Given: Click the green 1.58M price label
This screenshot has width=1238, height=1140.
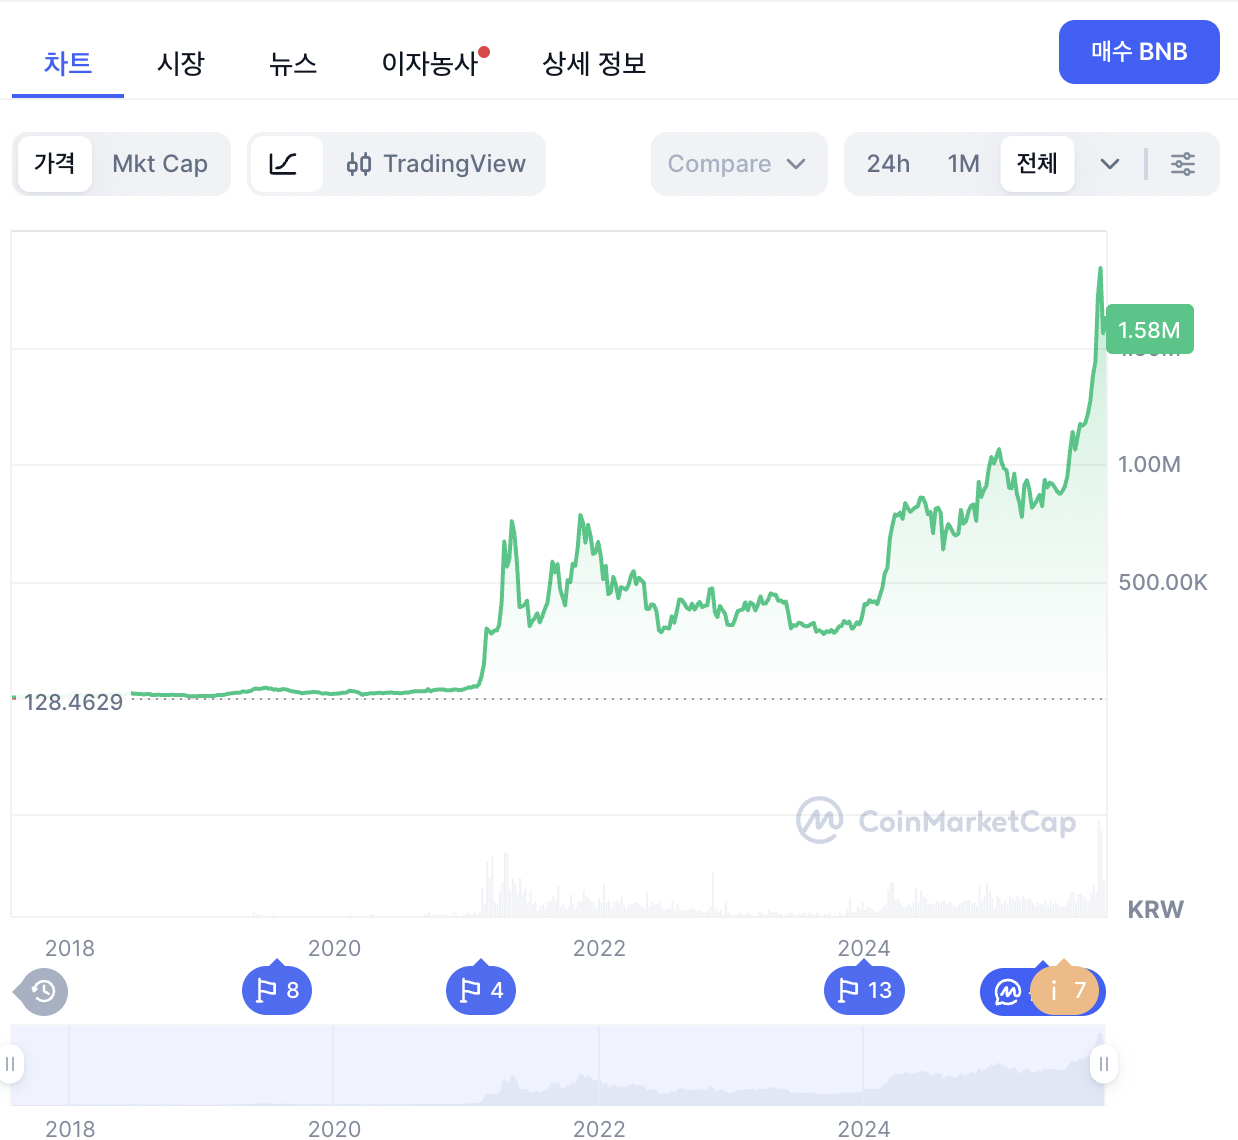Looking at the screenshot, I should pos(1149,328).
